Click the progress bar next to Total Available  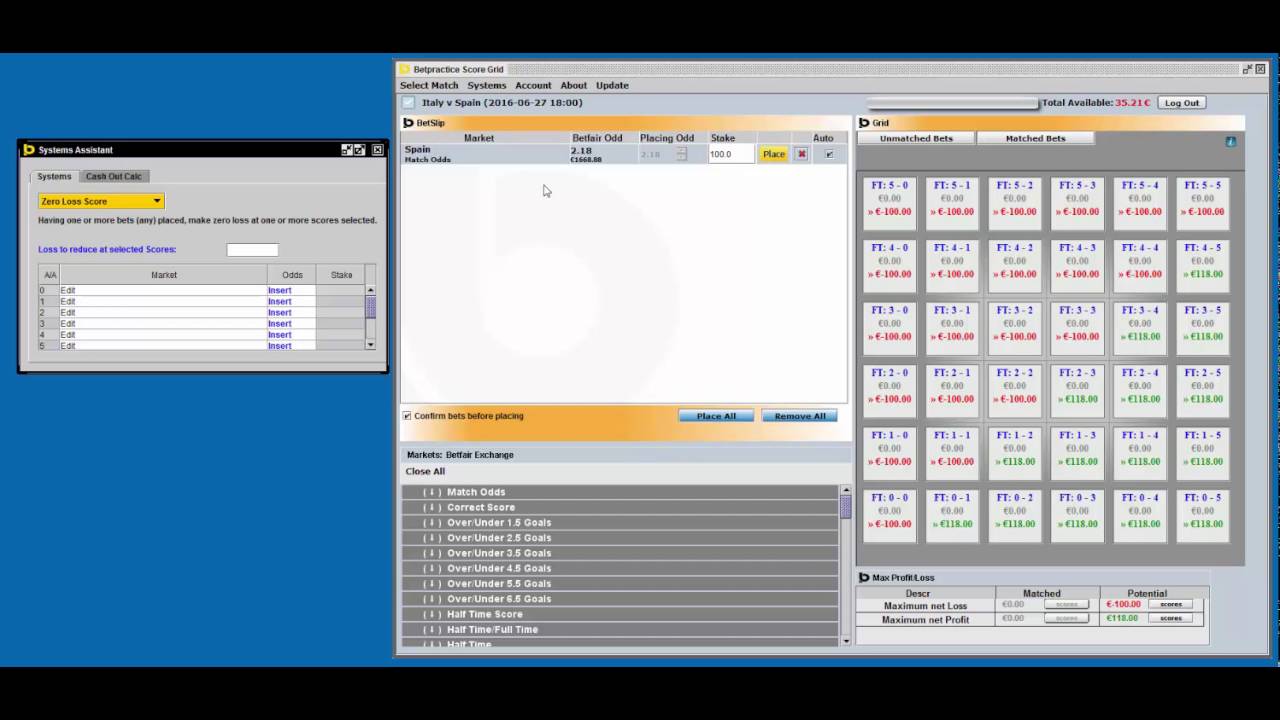(952, 103)
